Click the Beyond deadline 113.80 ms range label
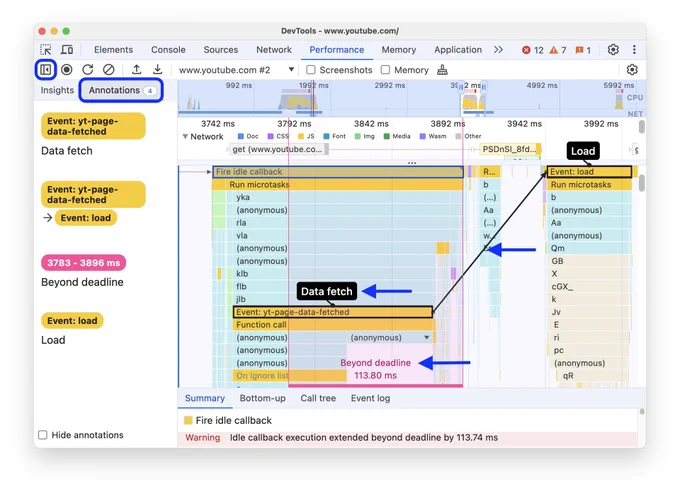 [376, 369]
